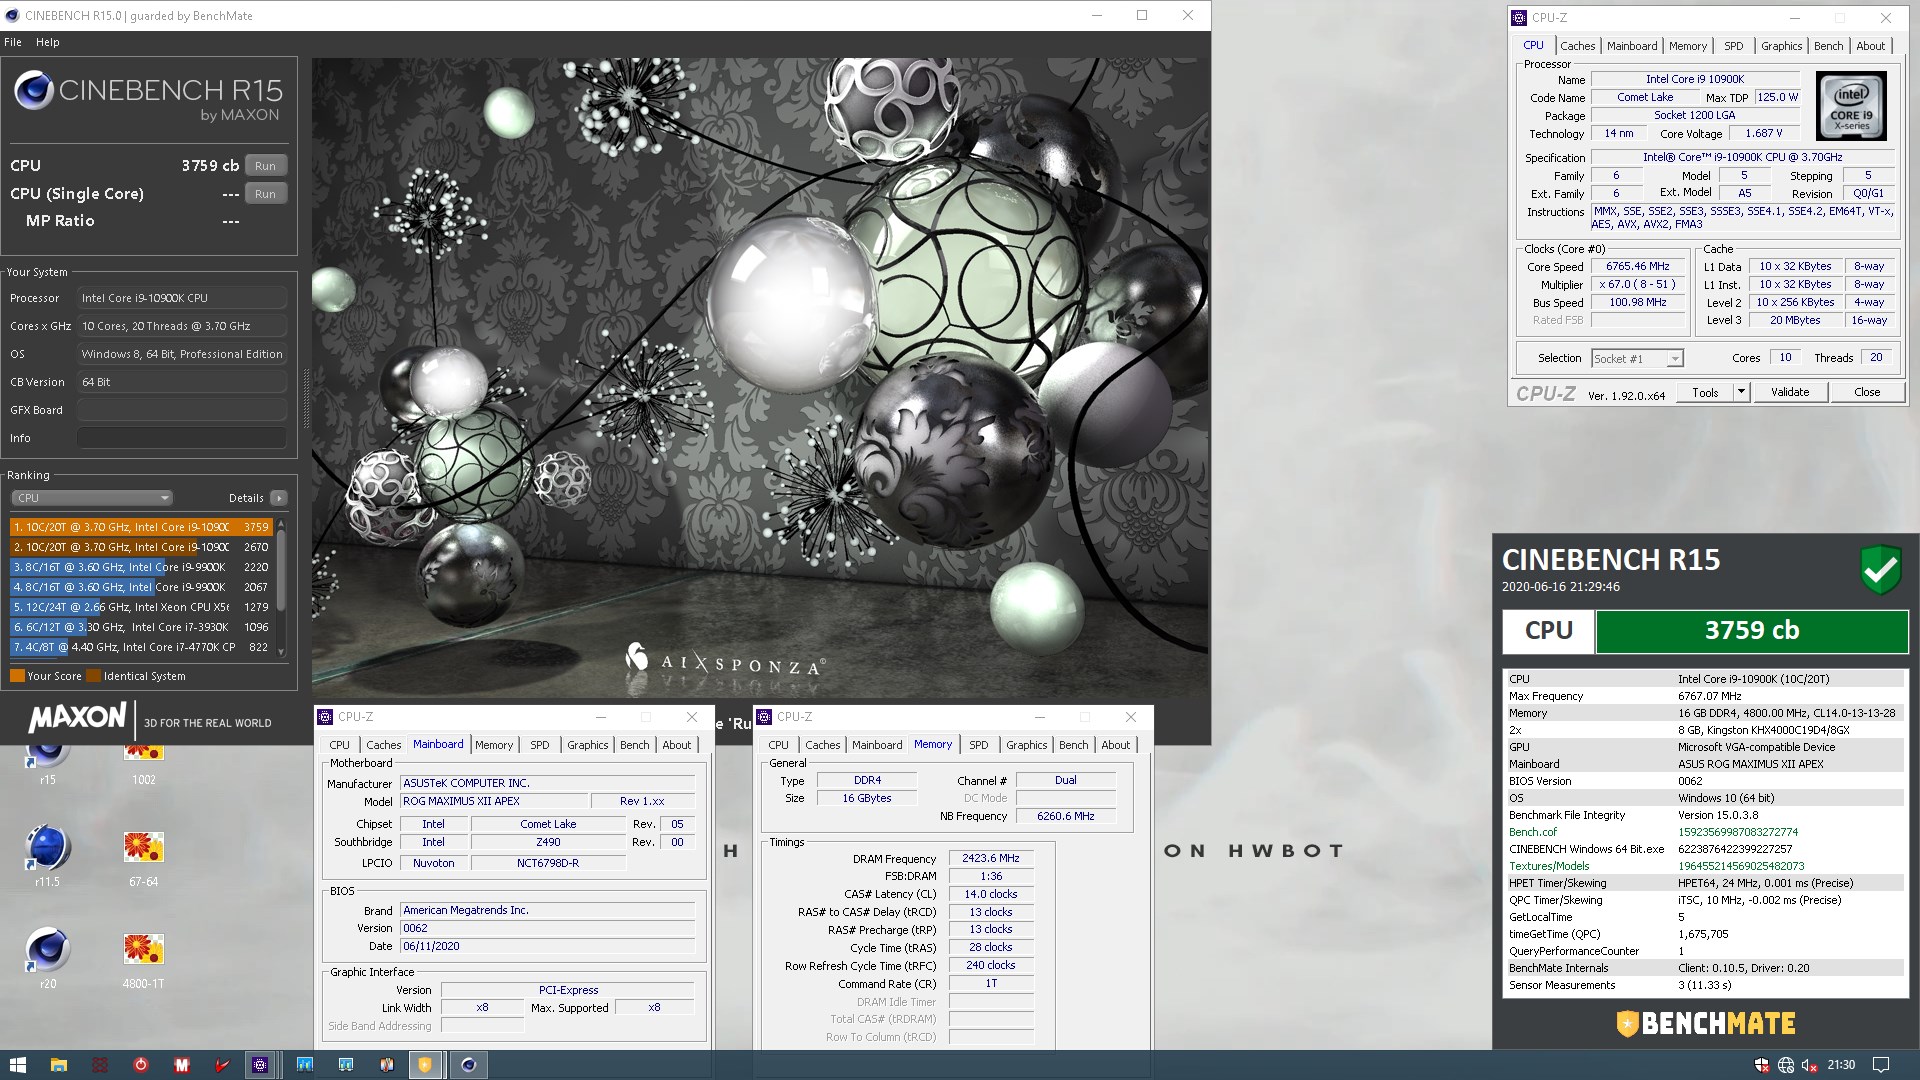This screenshot has height=1080, width=1920.
Task: Open the network tray icon
Action: point(1786,1065)
